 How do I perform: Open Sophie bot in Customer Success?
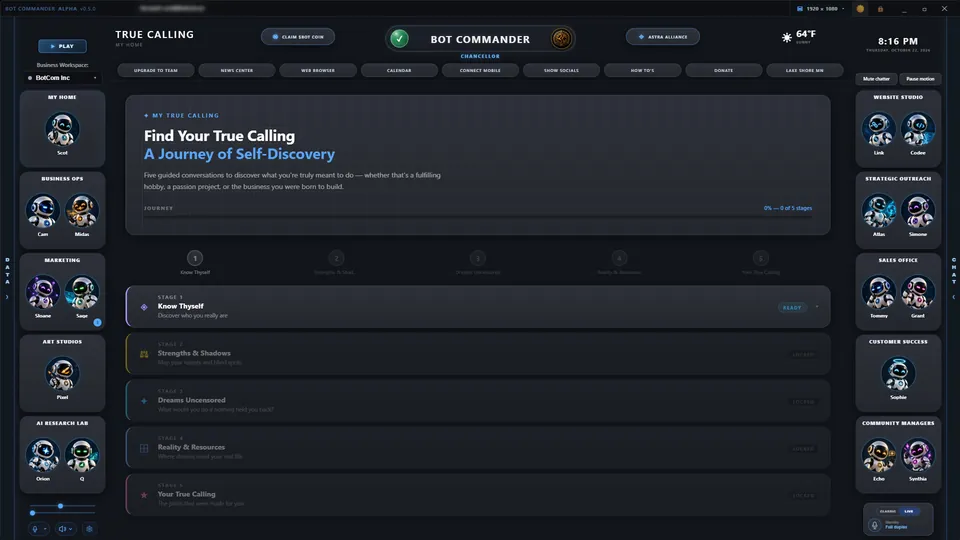pyautogui.click(x=898, y=373)
